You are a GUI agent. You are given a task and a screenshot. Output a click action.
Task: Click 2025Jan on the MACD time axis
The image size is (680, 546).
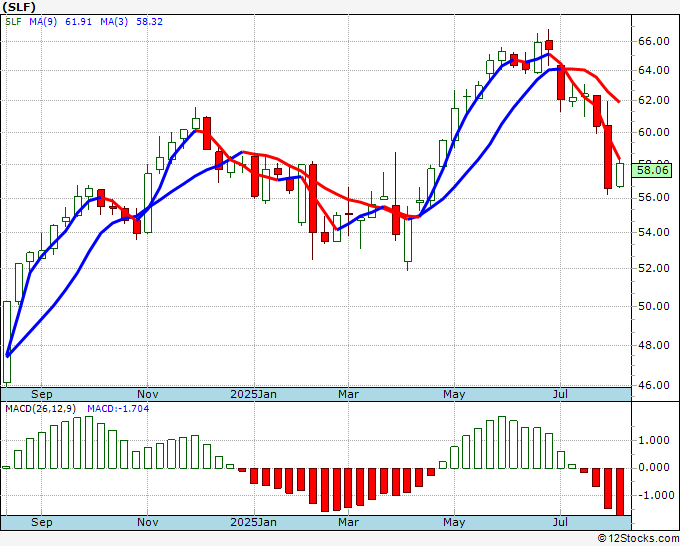253,522
